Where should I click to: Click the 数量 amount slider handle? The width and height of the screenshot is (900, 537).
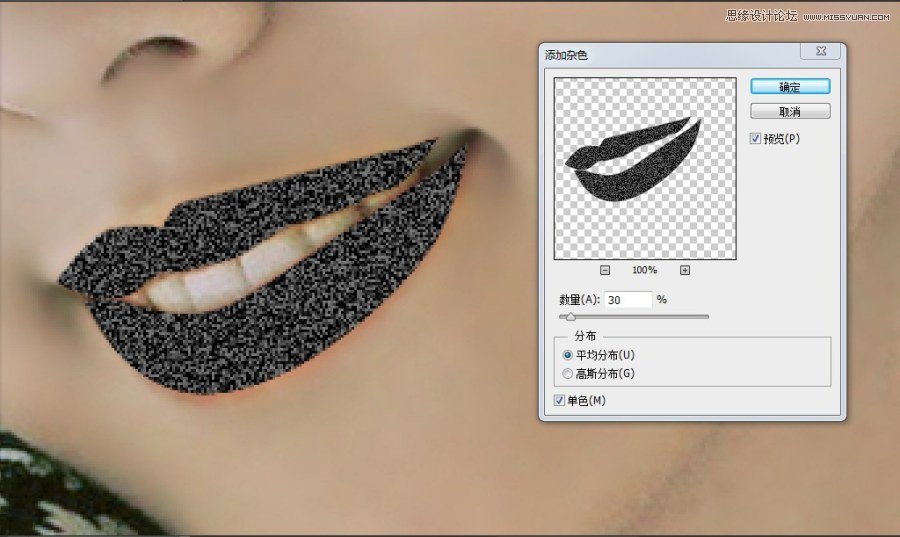(x=570, y=317)
